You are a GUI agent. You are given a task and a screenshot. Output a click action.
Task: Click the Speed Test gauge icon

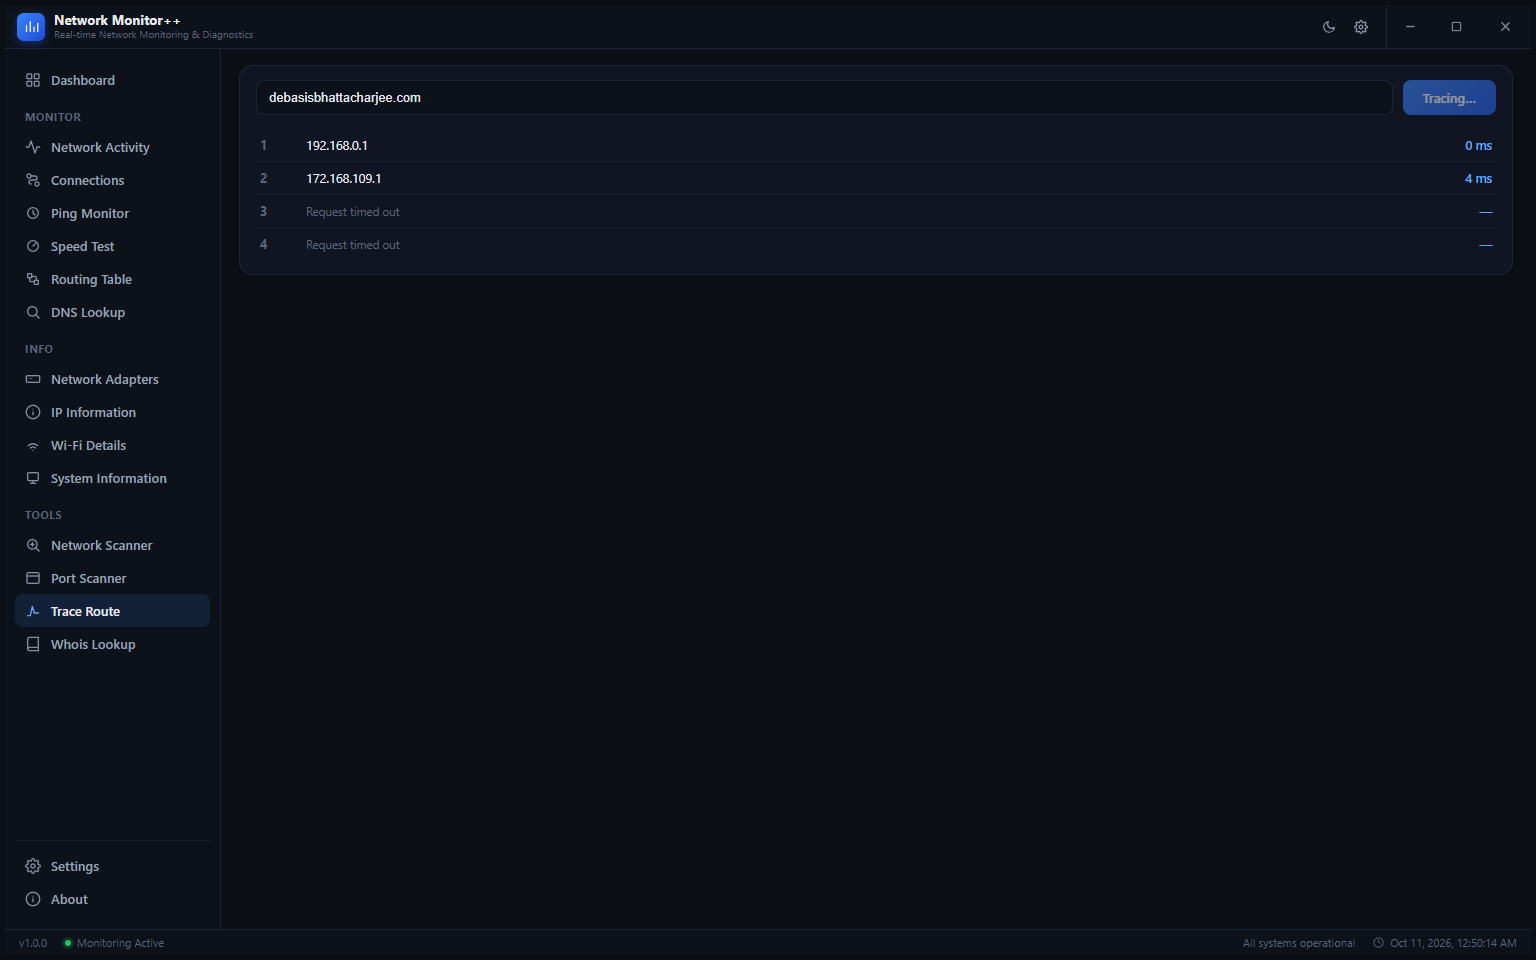[33, 246]
